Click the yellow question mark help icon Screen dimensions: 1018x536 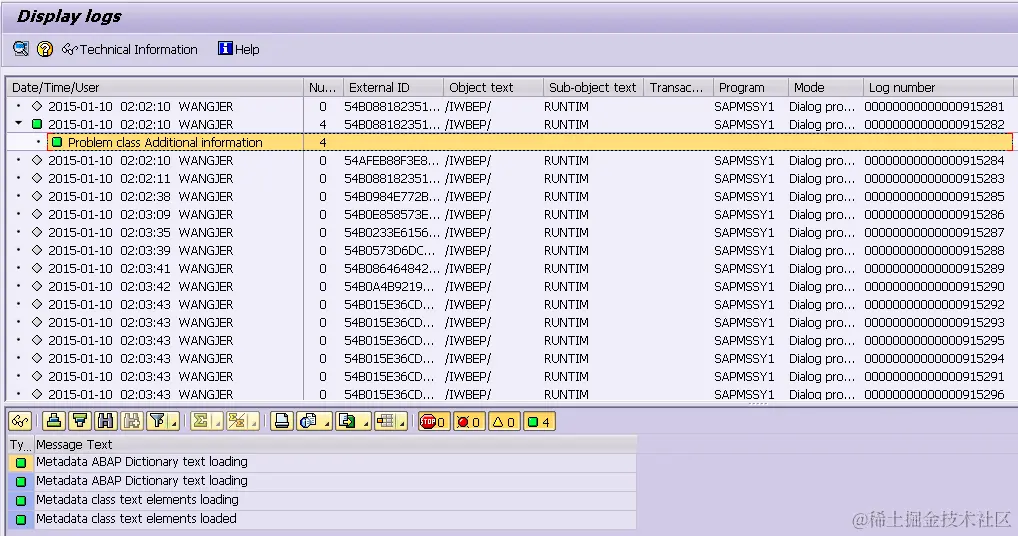coord(45,49)
